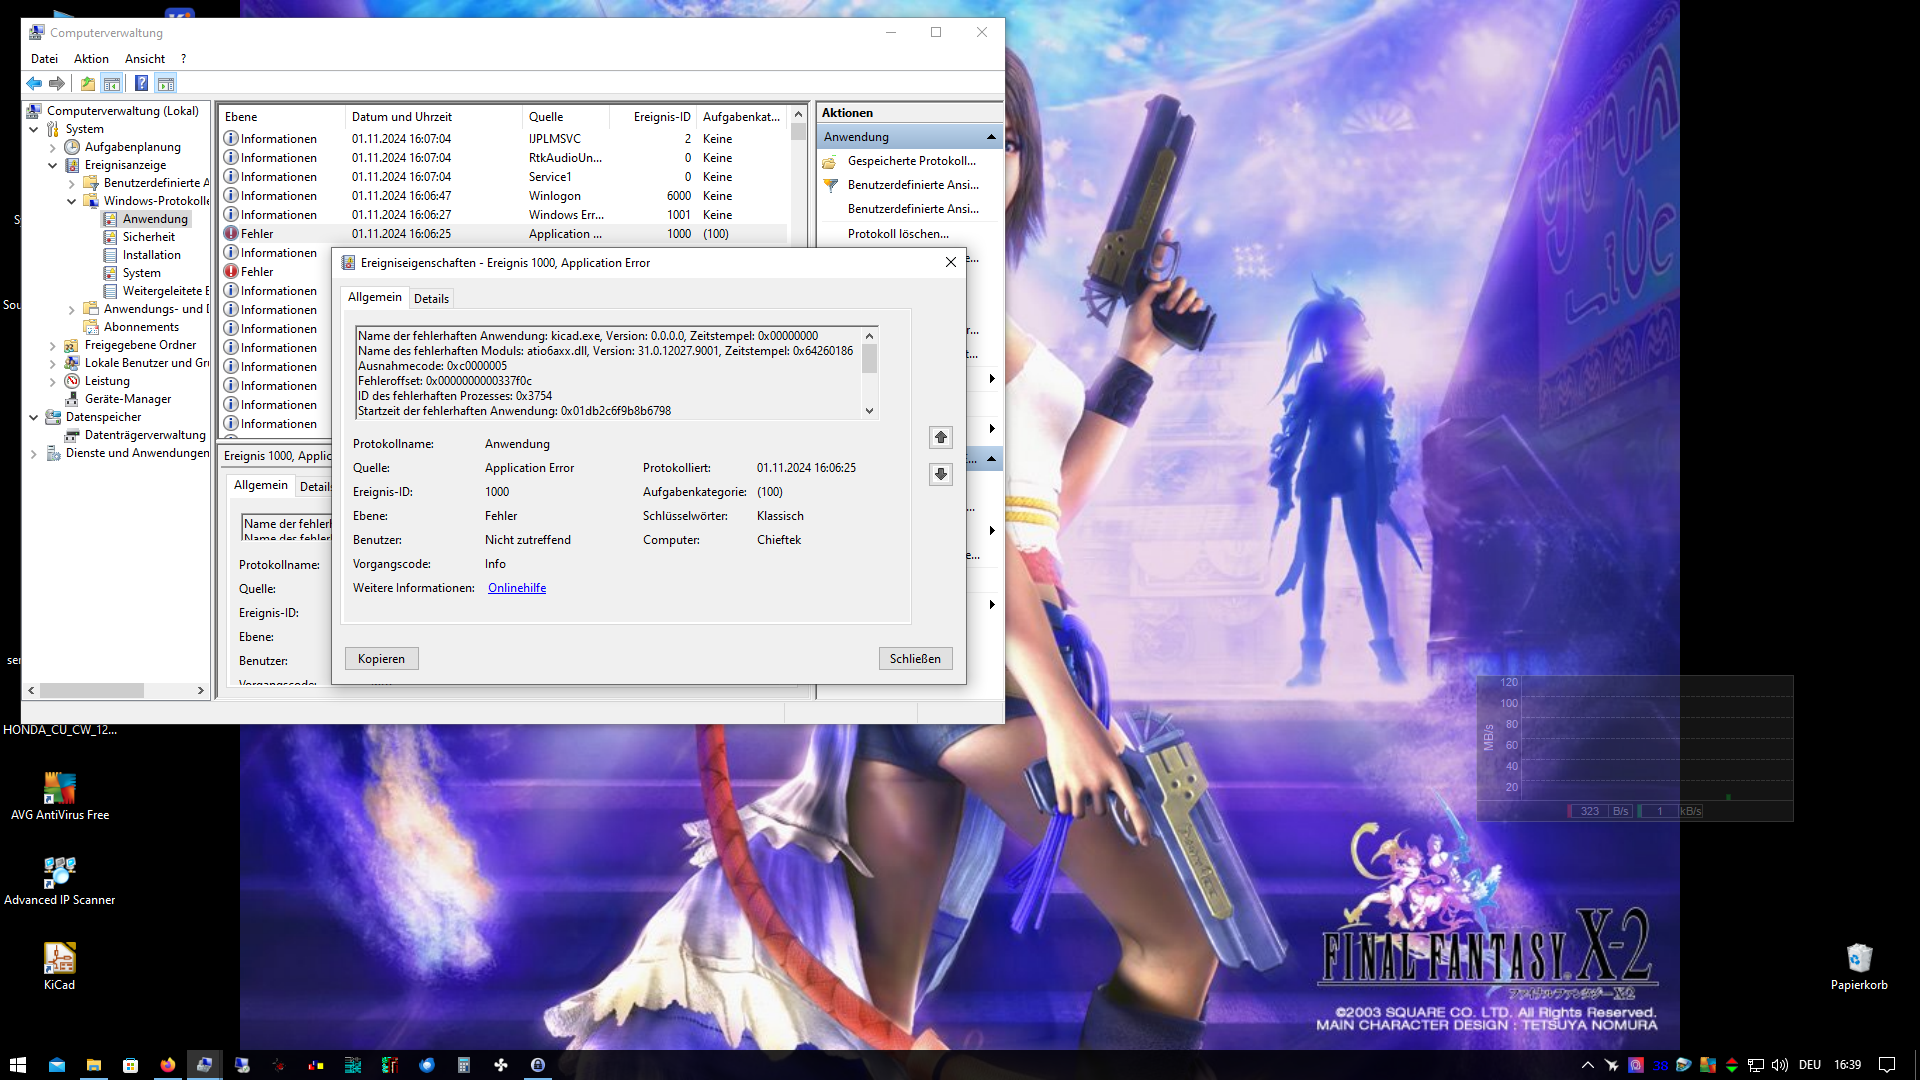
Task: Open the Aktion menu
Action: click(91, 59)
